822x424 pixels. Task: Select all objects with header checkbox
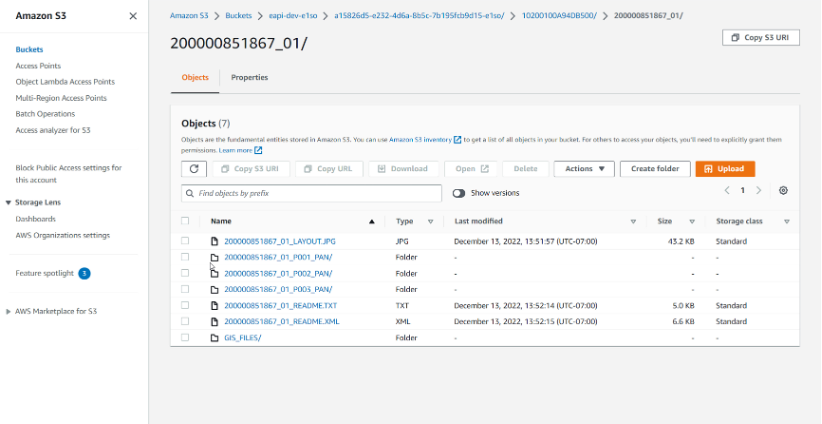click(x=185, y=221)
